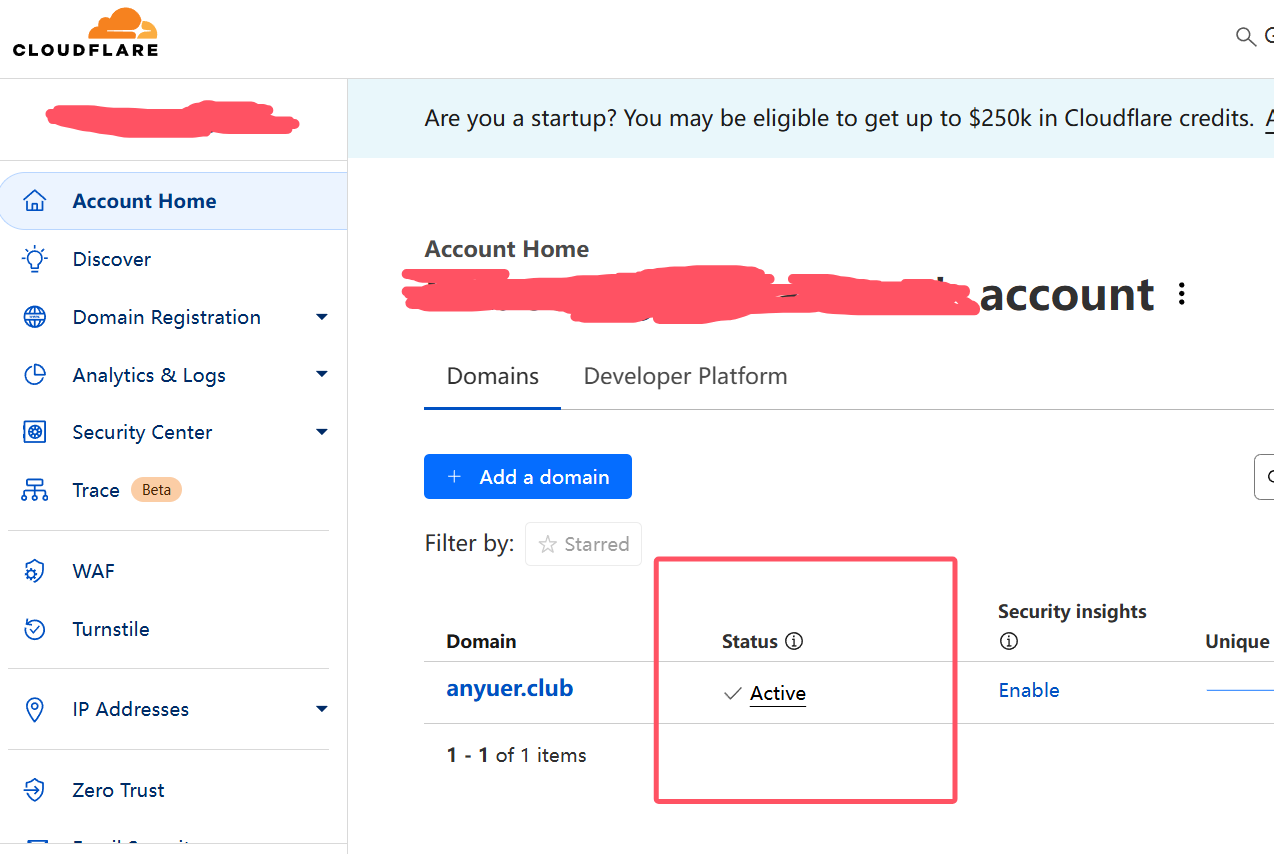Viewport: 1274px width, 854px height.
Task: Click the Status column info icon
Action: click(x=794, y=641)
